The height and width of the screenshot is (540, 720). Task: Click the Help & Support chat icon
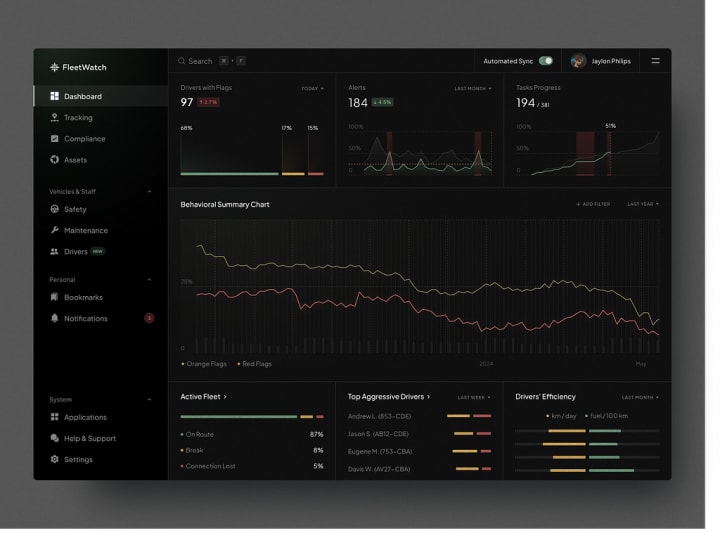[55, 439]
